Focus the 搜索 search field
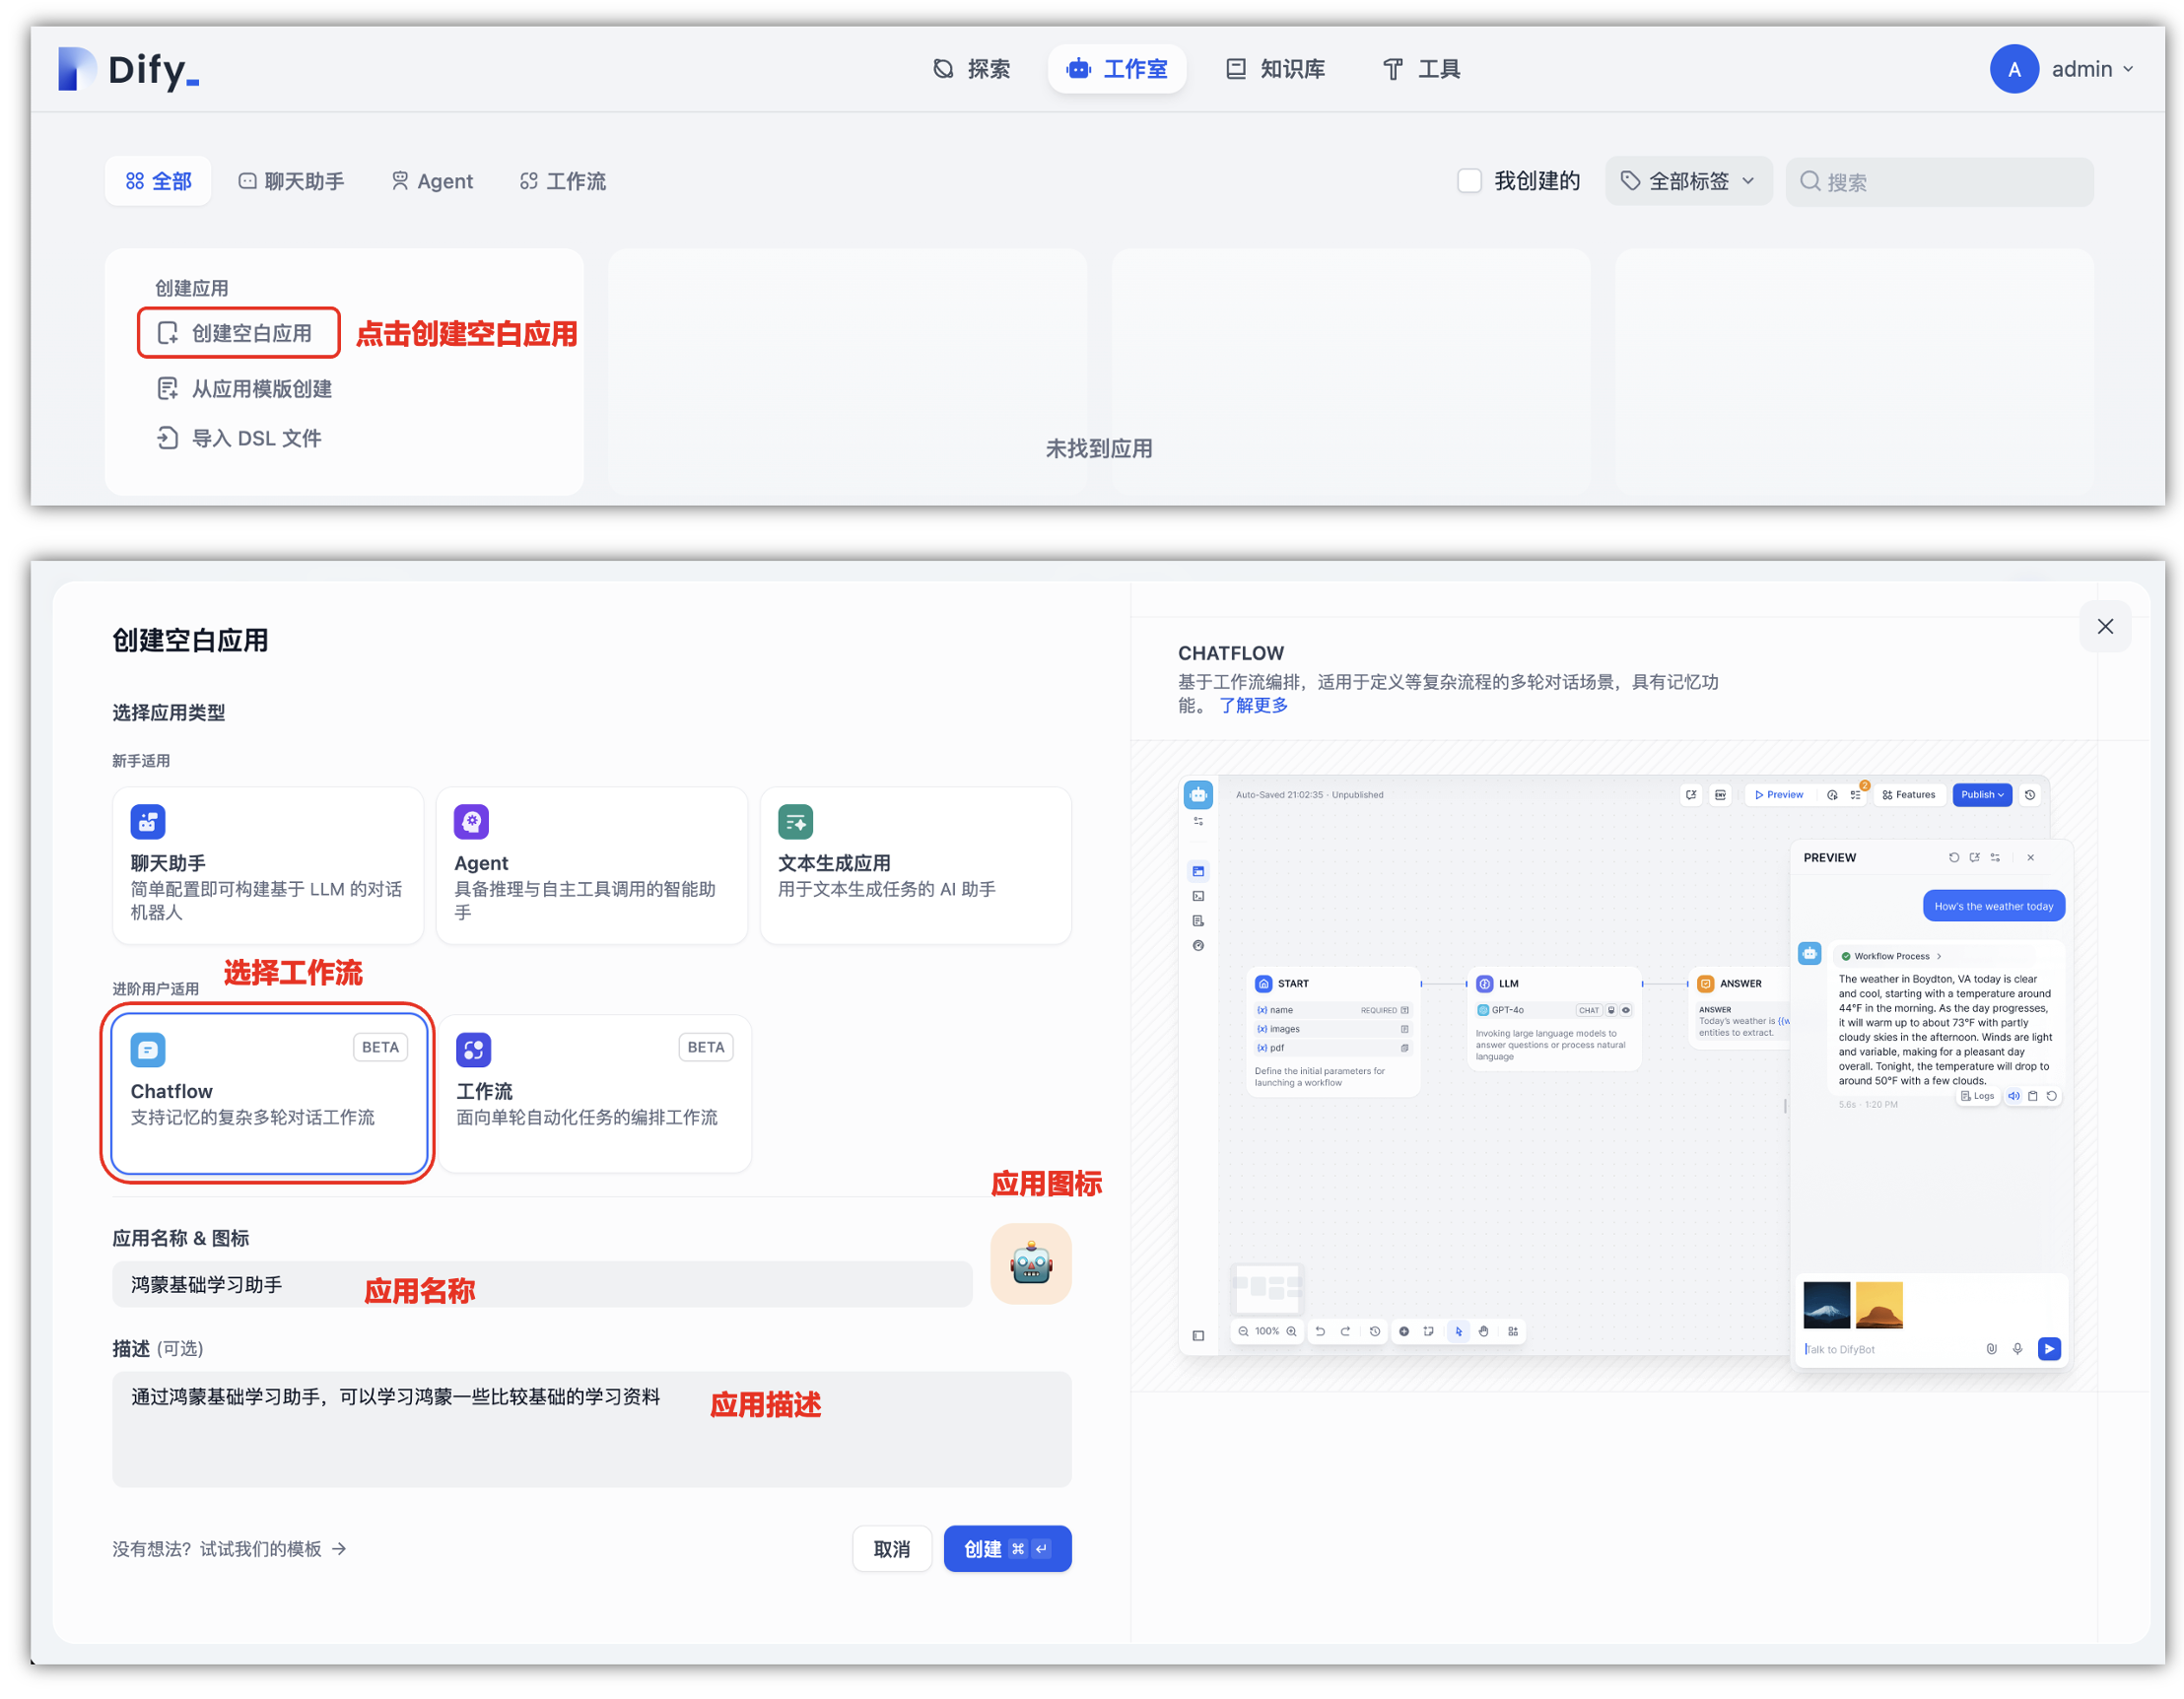This screenshot has height=1699, width=2184. tap(1939, 182)
